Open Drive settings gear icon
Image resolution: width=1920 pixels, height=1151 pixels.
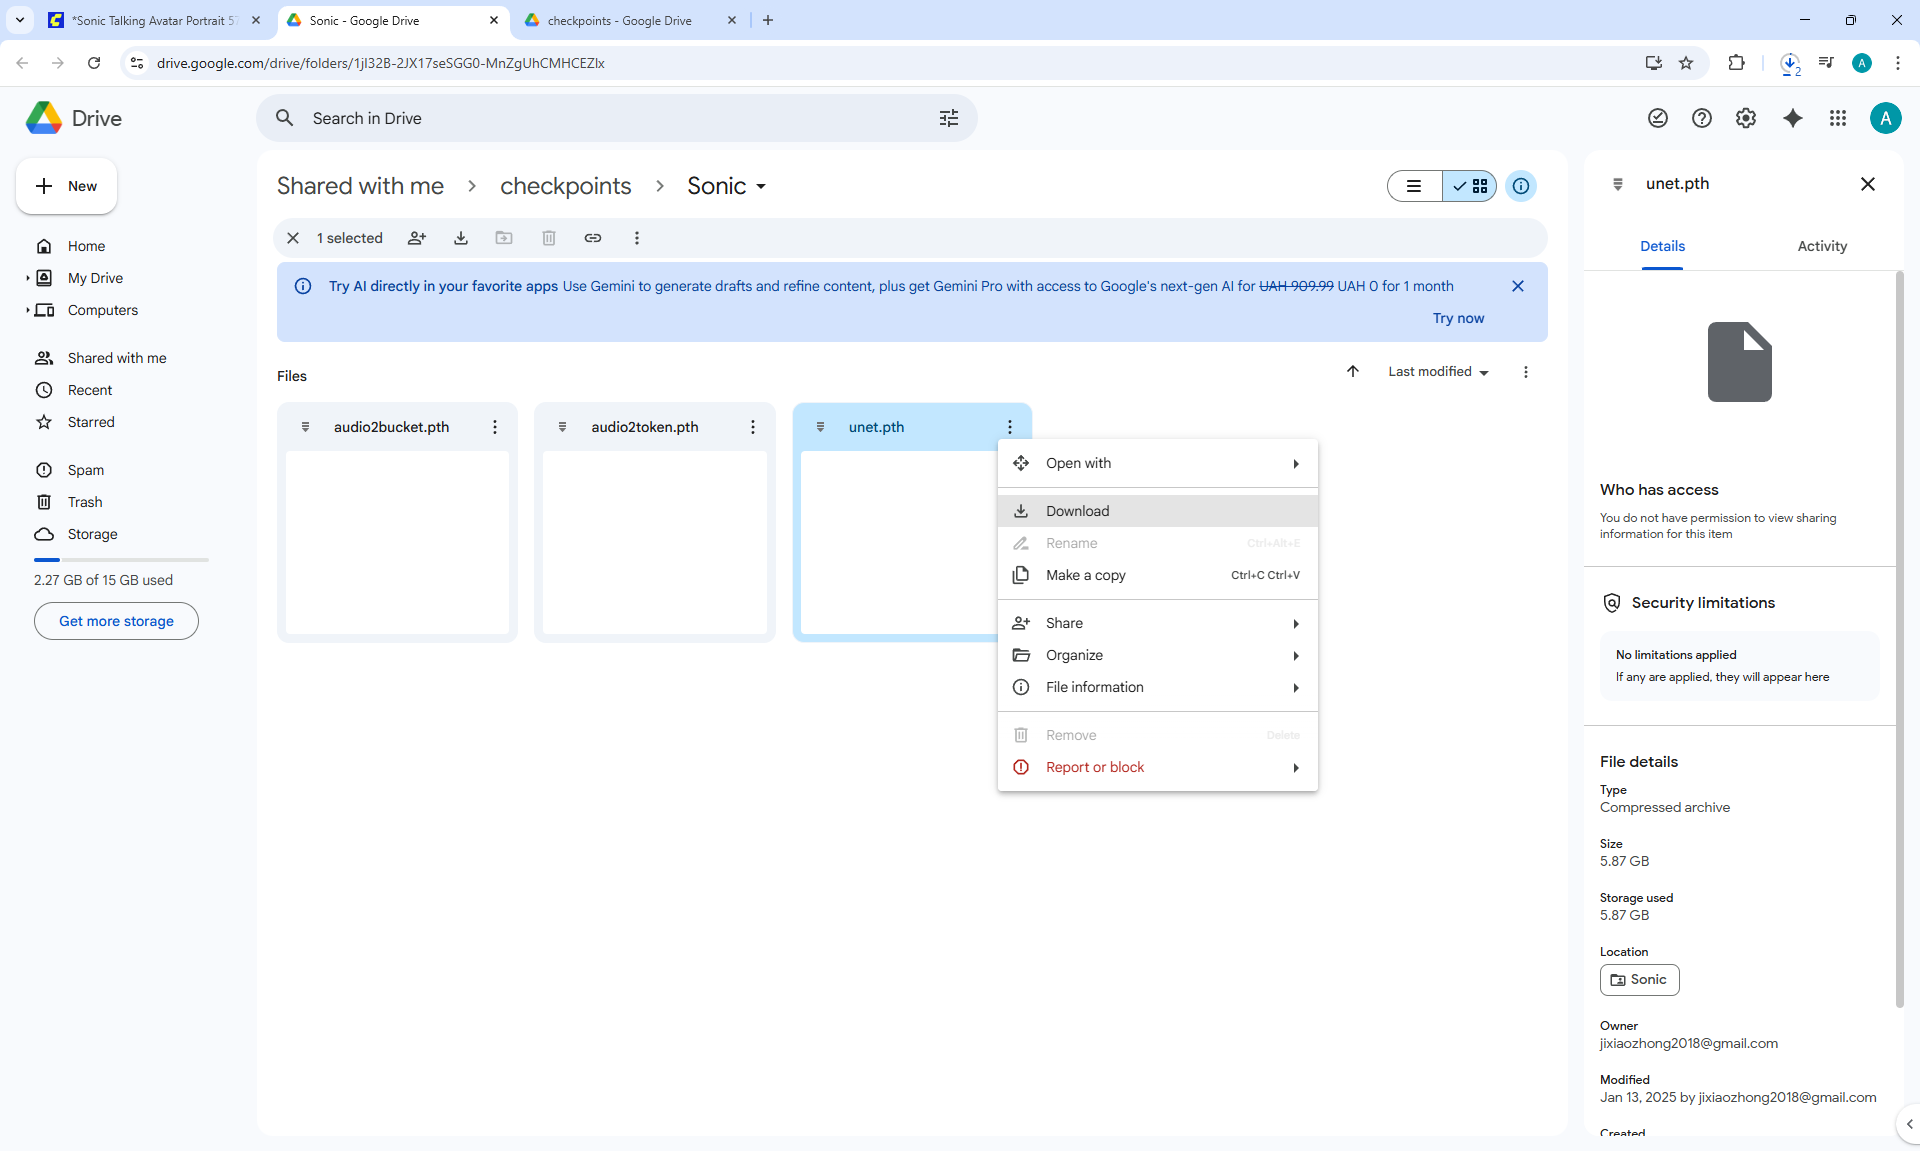coord(1746,118)
